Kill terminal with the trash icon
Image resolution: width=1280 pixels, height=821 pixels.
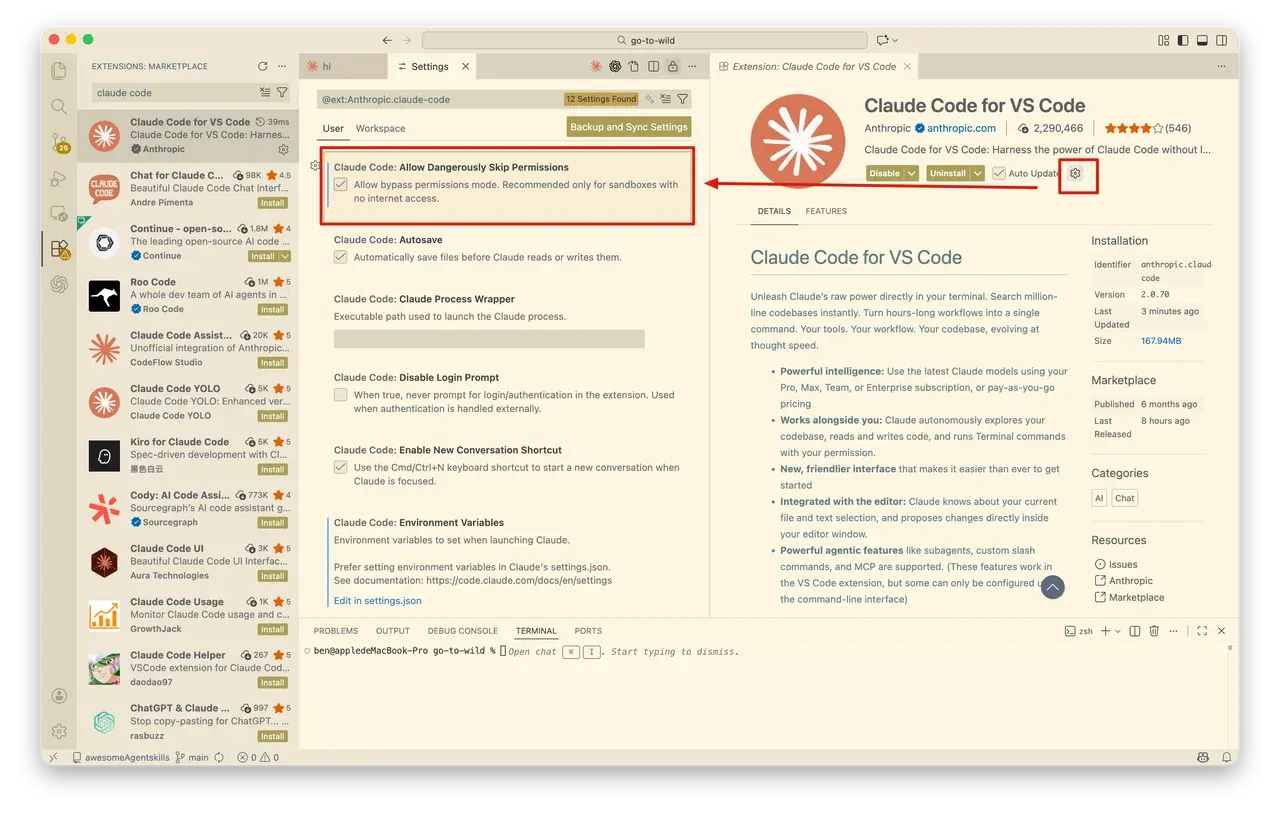[1154, 631]
